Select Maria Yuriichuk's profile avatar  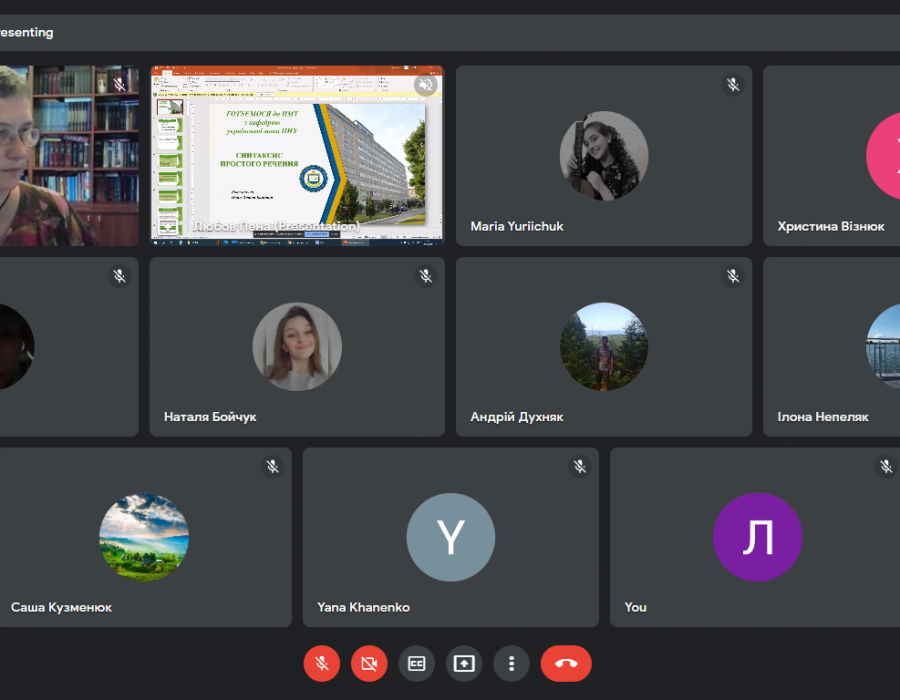[604, 155]
